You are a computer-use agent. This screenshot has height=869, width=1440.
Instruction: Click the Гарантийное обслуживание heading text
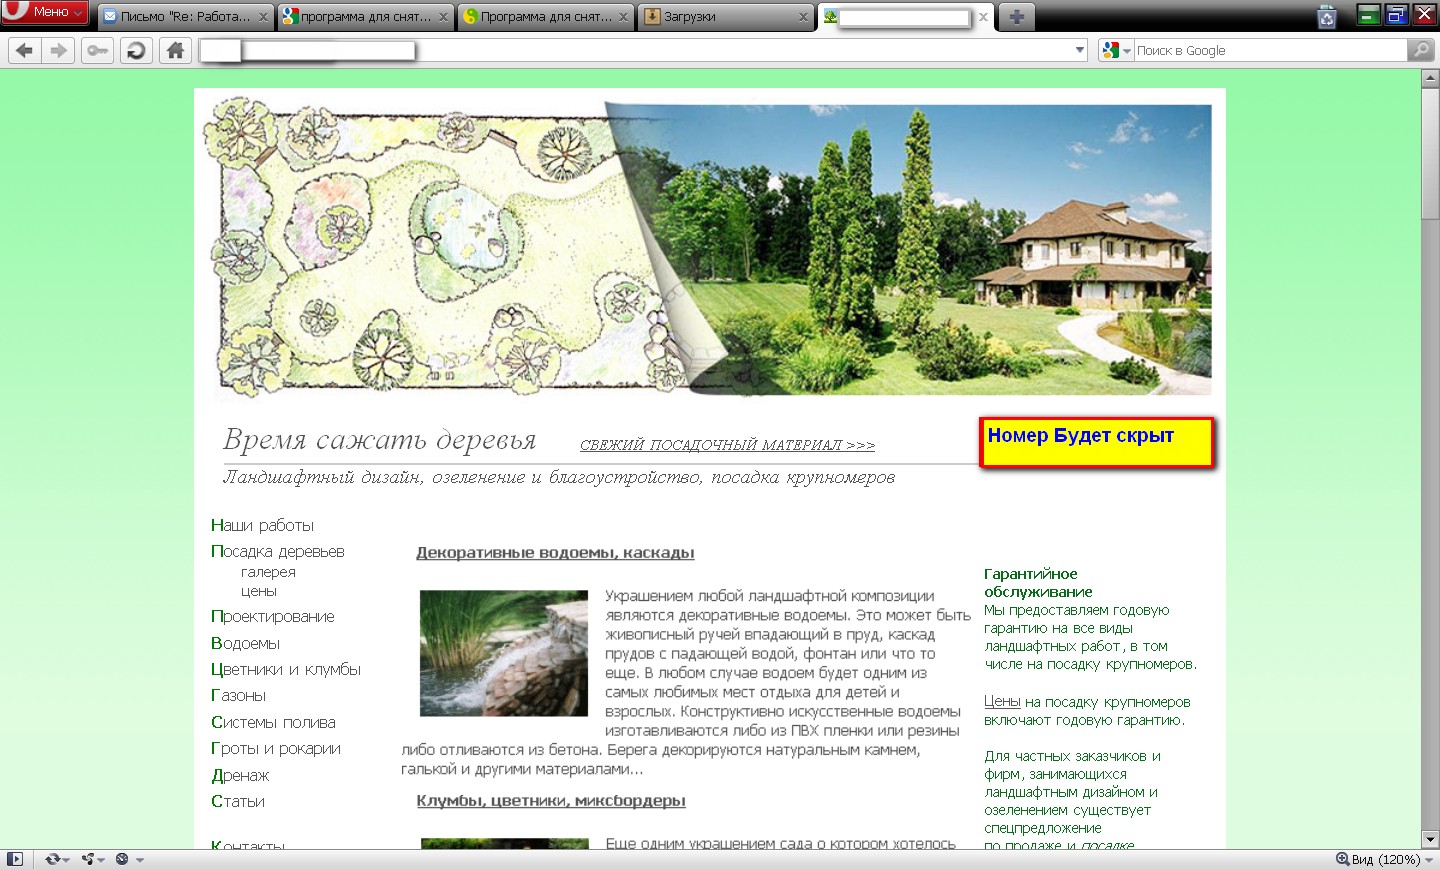click(1038, 583)
